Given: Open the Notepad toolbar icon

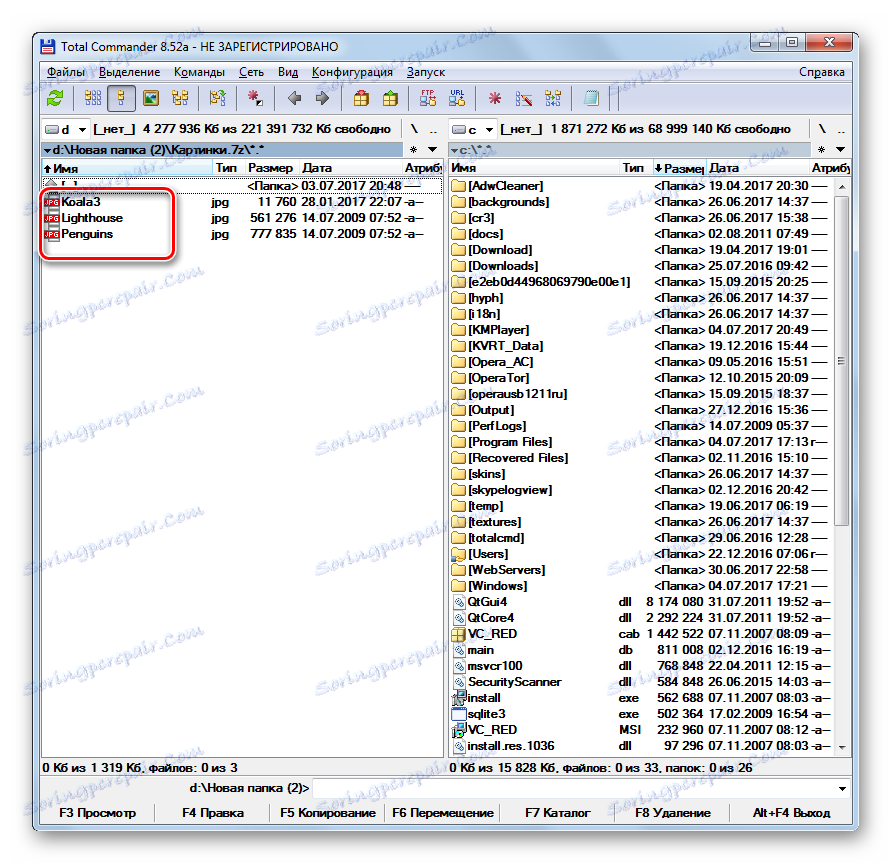Looking at the screenshot, I should pyautogui.click(x=591, y=98).
